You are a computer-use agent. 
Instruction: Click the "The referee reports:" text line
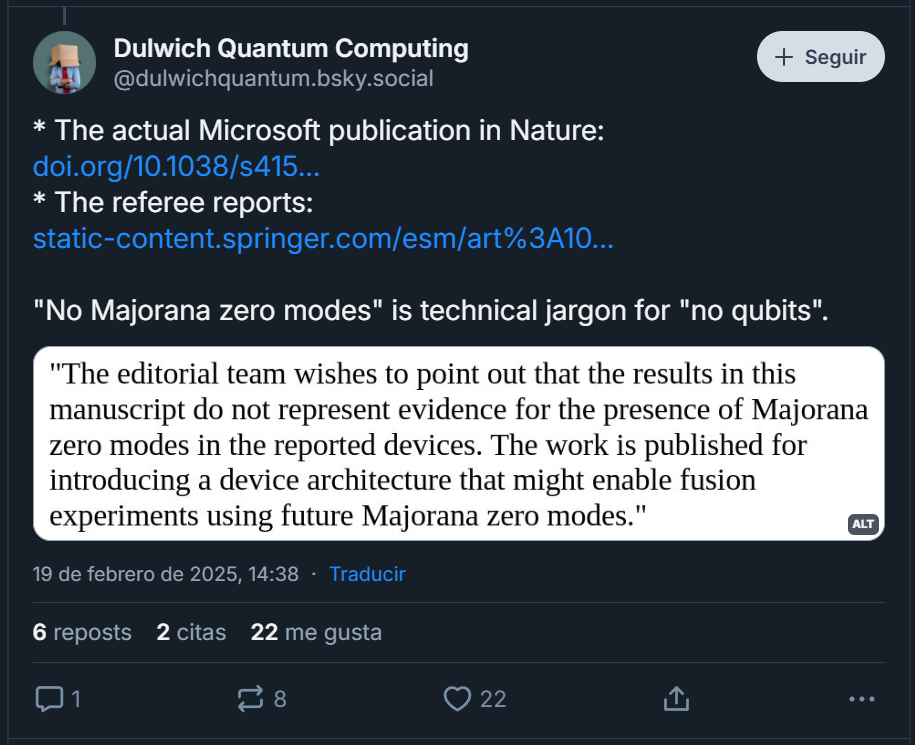(173, 202)
